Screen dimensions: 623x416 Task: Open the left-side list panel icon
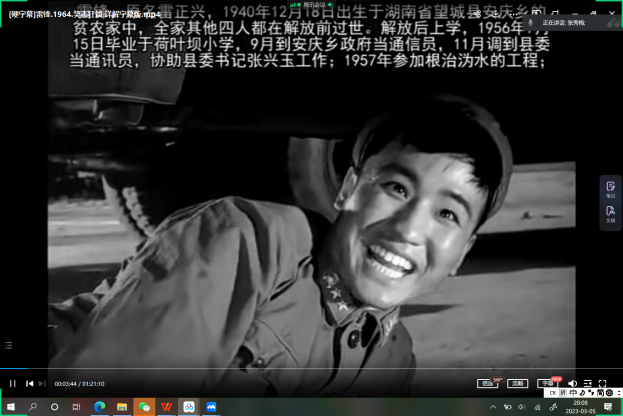point(8,345)
